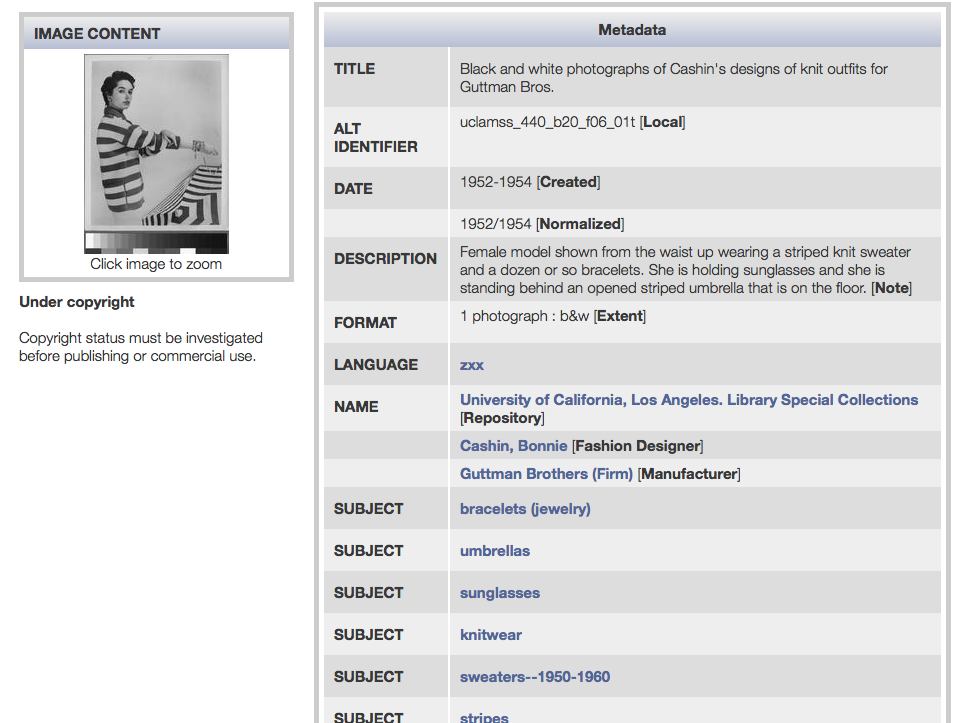The width and height of the screenshot is (960, 723).
Task: Open the zxx language link
Action: point(472,365)
